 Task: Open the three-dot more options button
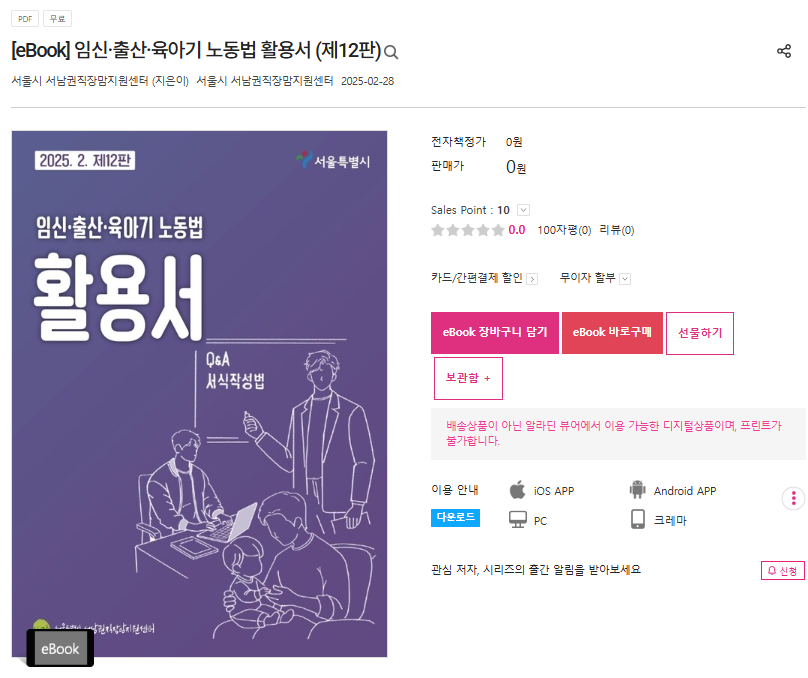point(794,498)
